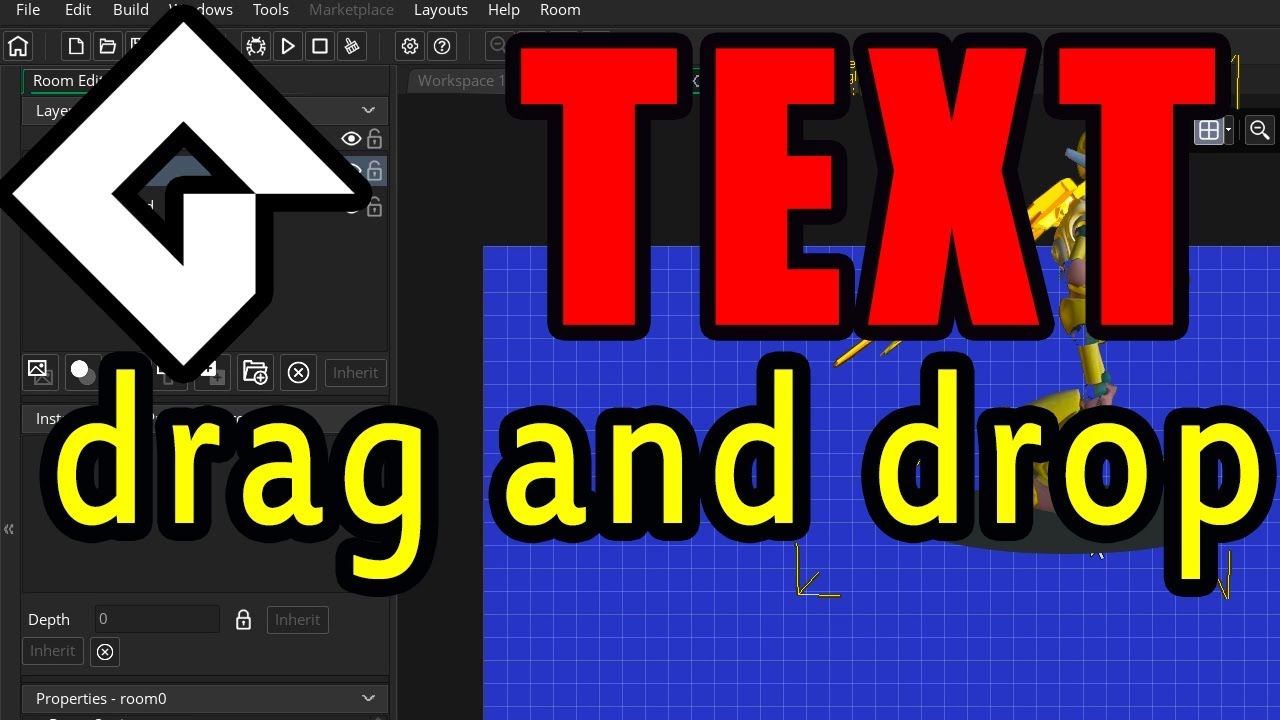Image resolution: width=1280 pixels, height=720 pixels.
Task: Click Inherit button in the layer toolbar
Action: [x=356, y=372]
